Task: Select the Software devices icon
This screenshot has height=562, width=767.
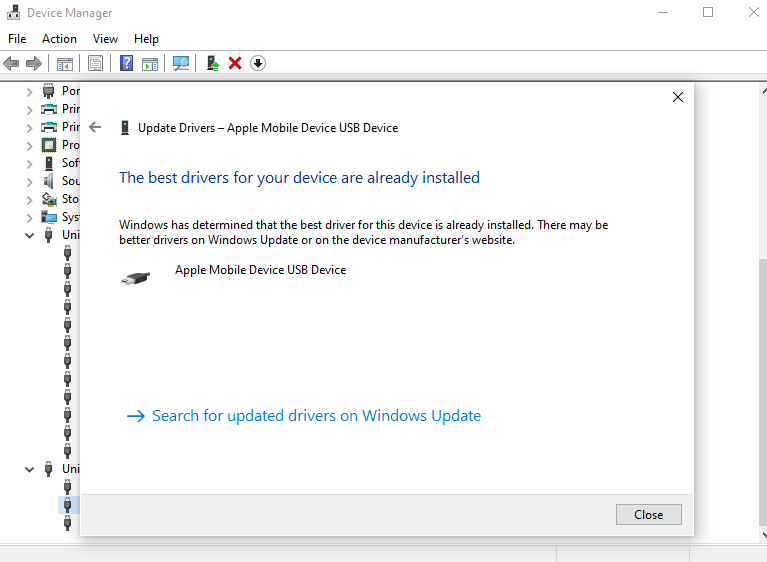Action: pyautogui.click(x=49, y=163)
